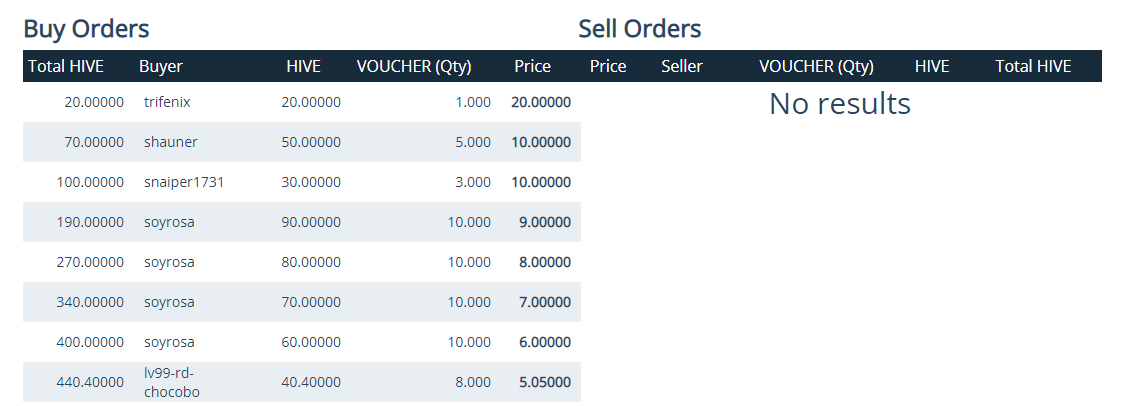
Task: Select the 20.00000 price in trifenix row
Action: (x=541, y=102)
